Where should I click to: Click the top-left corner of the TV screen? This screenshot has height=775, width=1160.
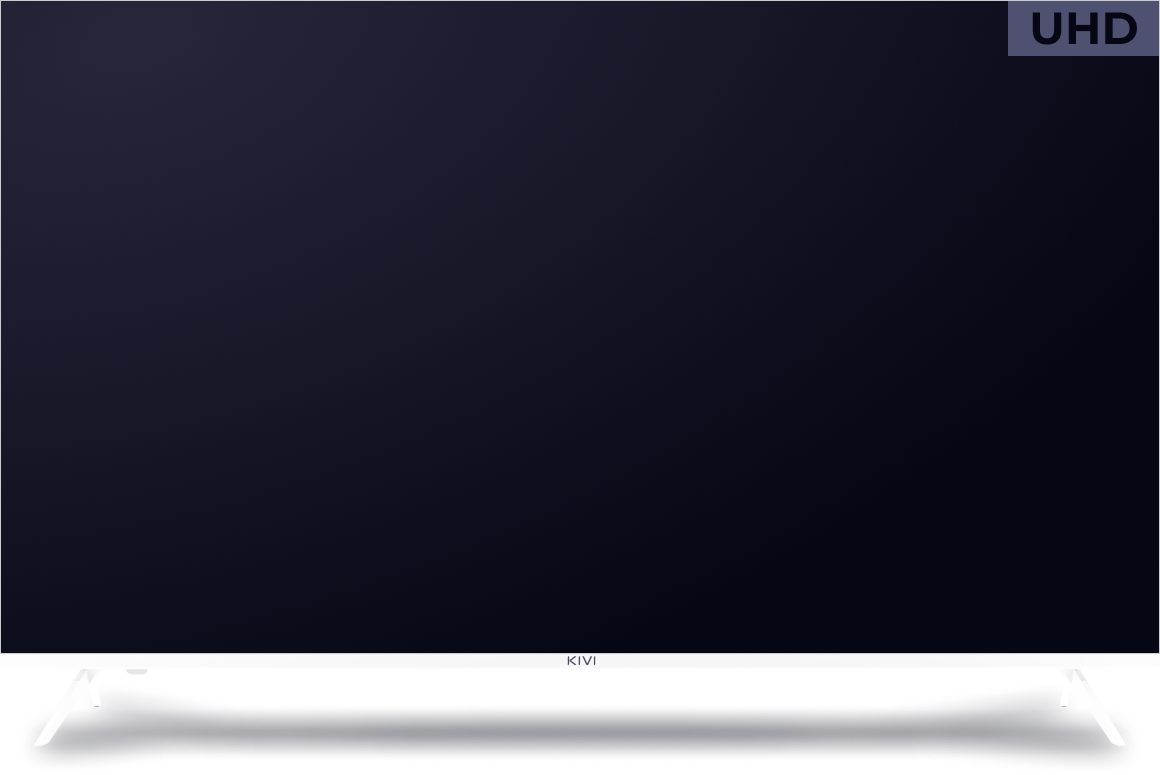coord(5,5)
